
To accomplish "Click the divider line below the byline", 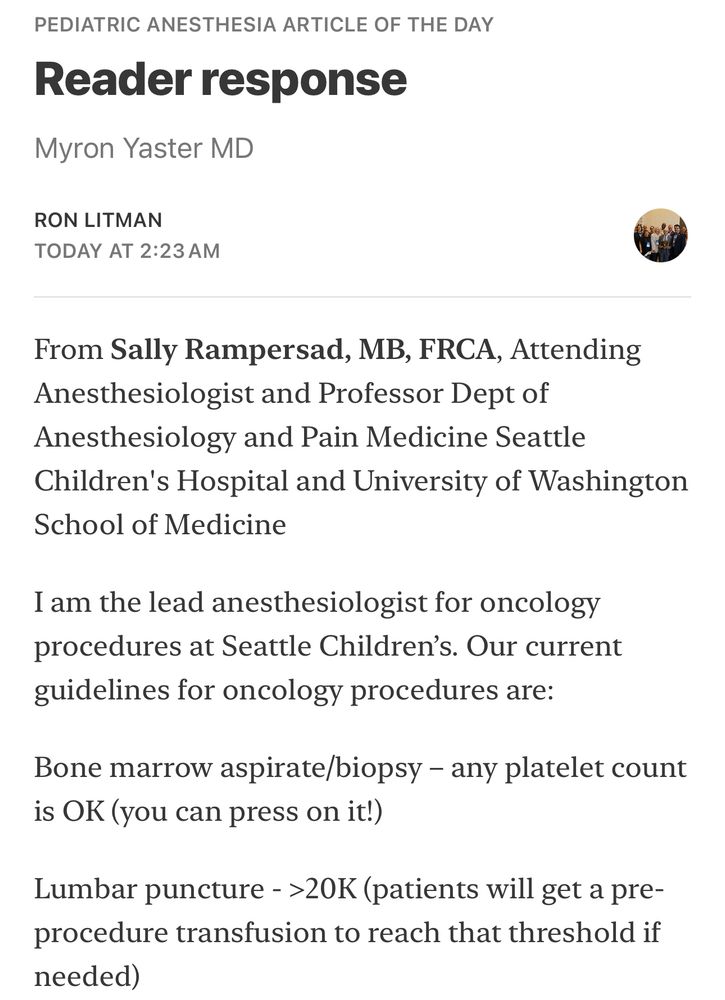I will [x=362, y=297].
